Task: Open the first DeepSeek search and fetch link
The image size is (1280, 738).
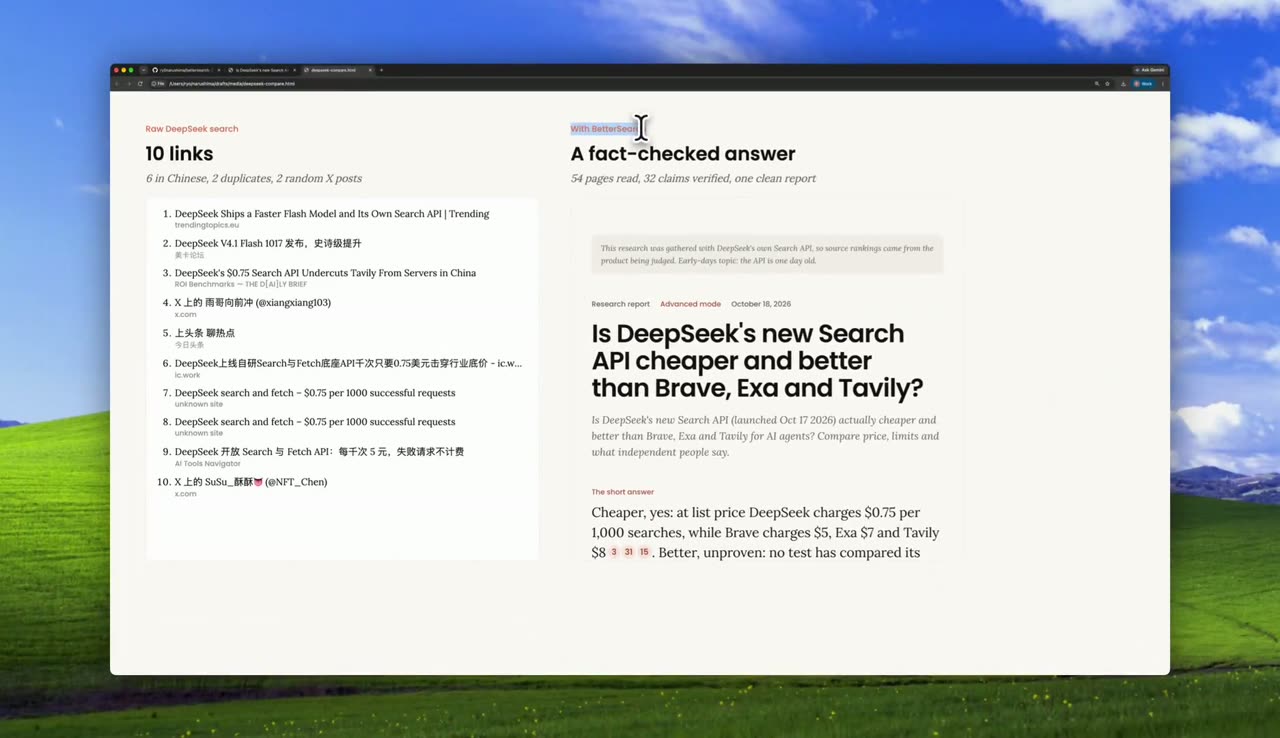Action: (x=315, y=393)
